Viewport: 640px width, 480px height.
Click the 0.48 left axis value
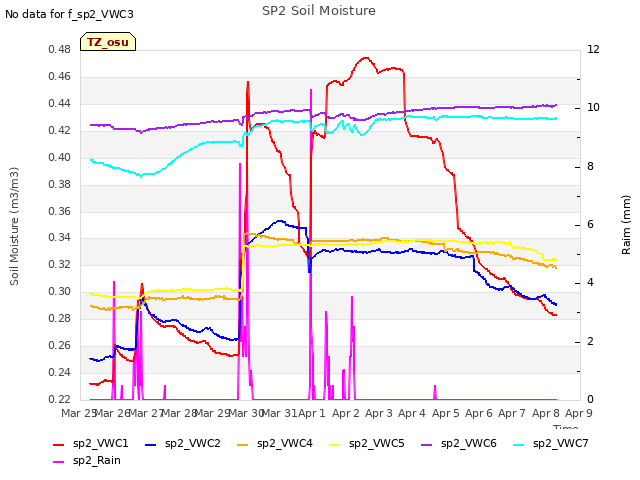(60, 50)
